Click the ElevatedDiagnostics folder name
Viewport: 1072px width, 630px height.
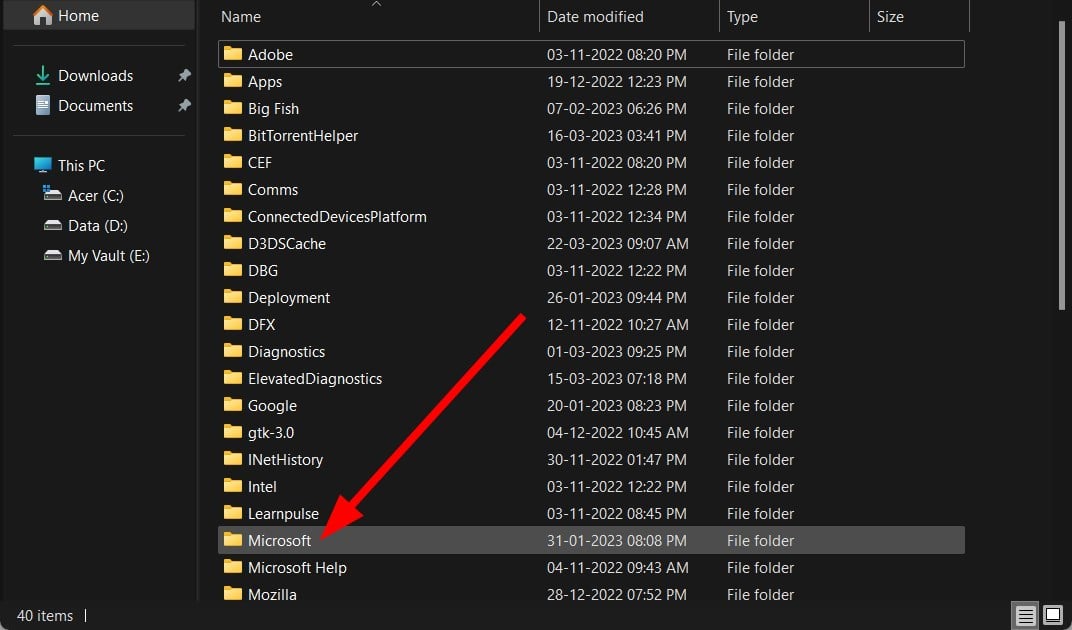click(314, 379)
